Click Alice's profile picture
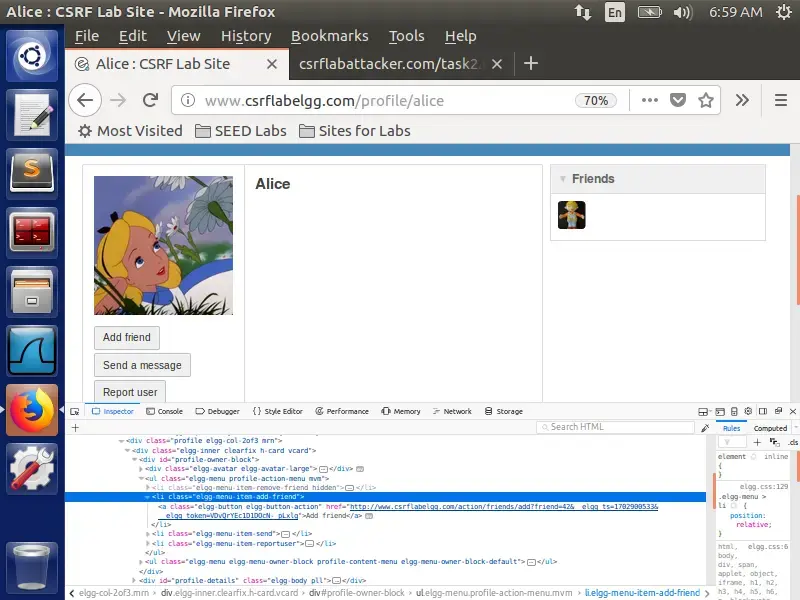 coord(163,245)
